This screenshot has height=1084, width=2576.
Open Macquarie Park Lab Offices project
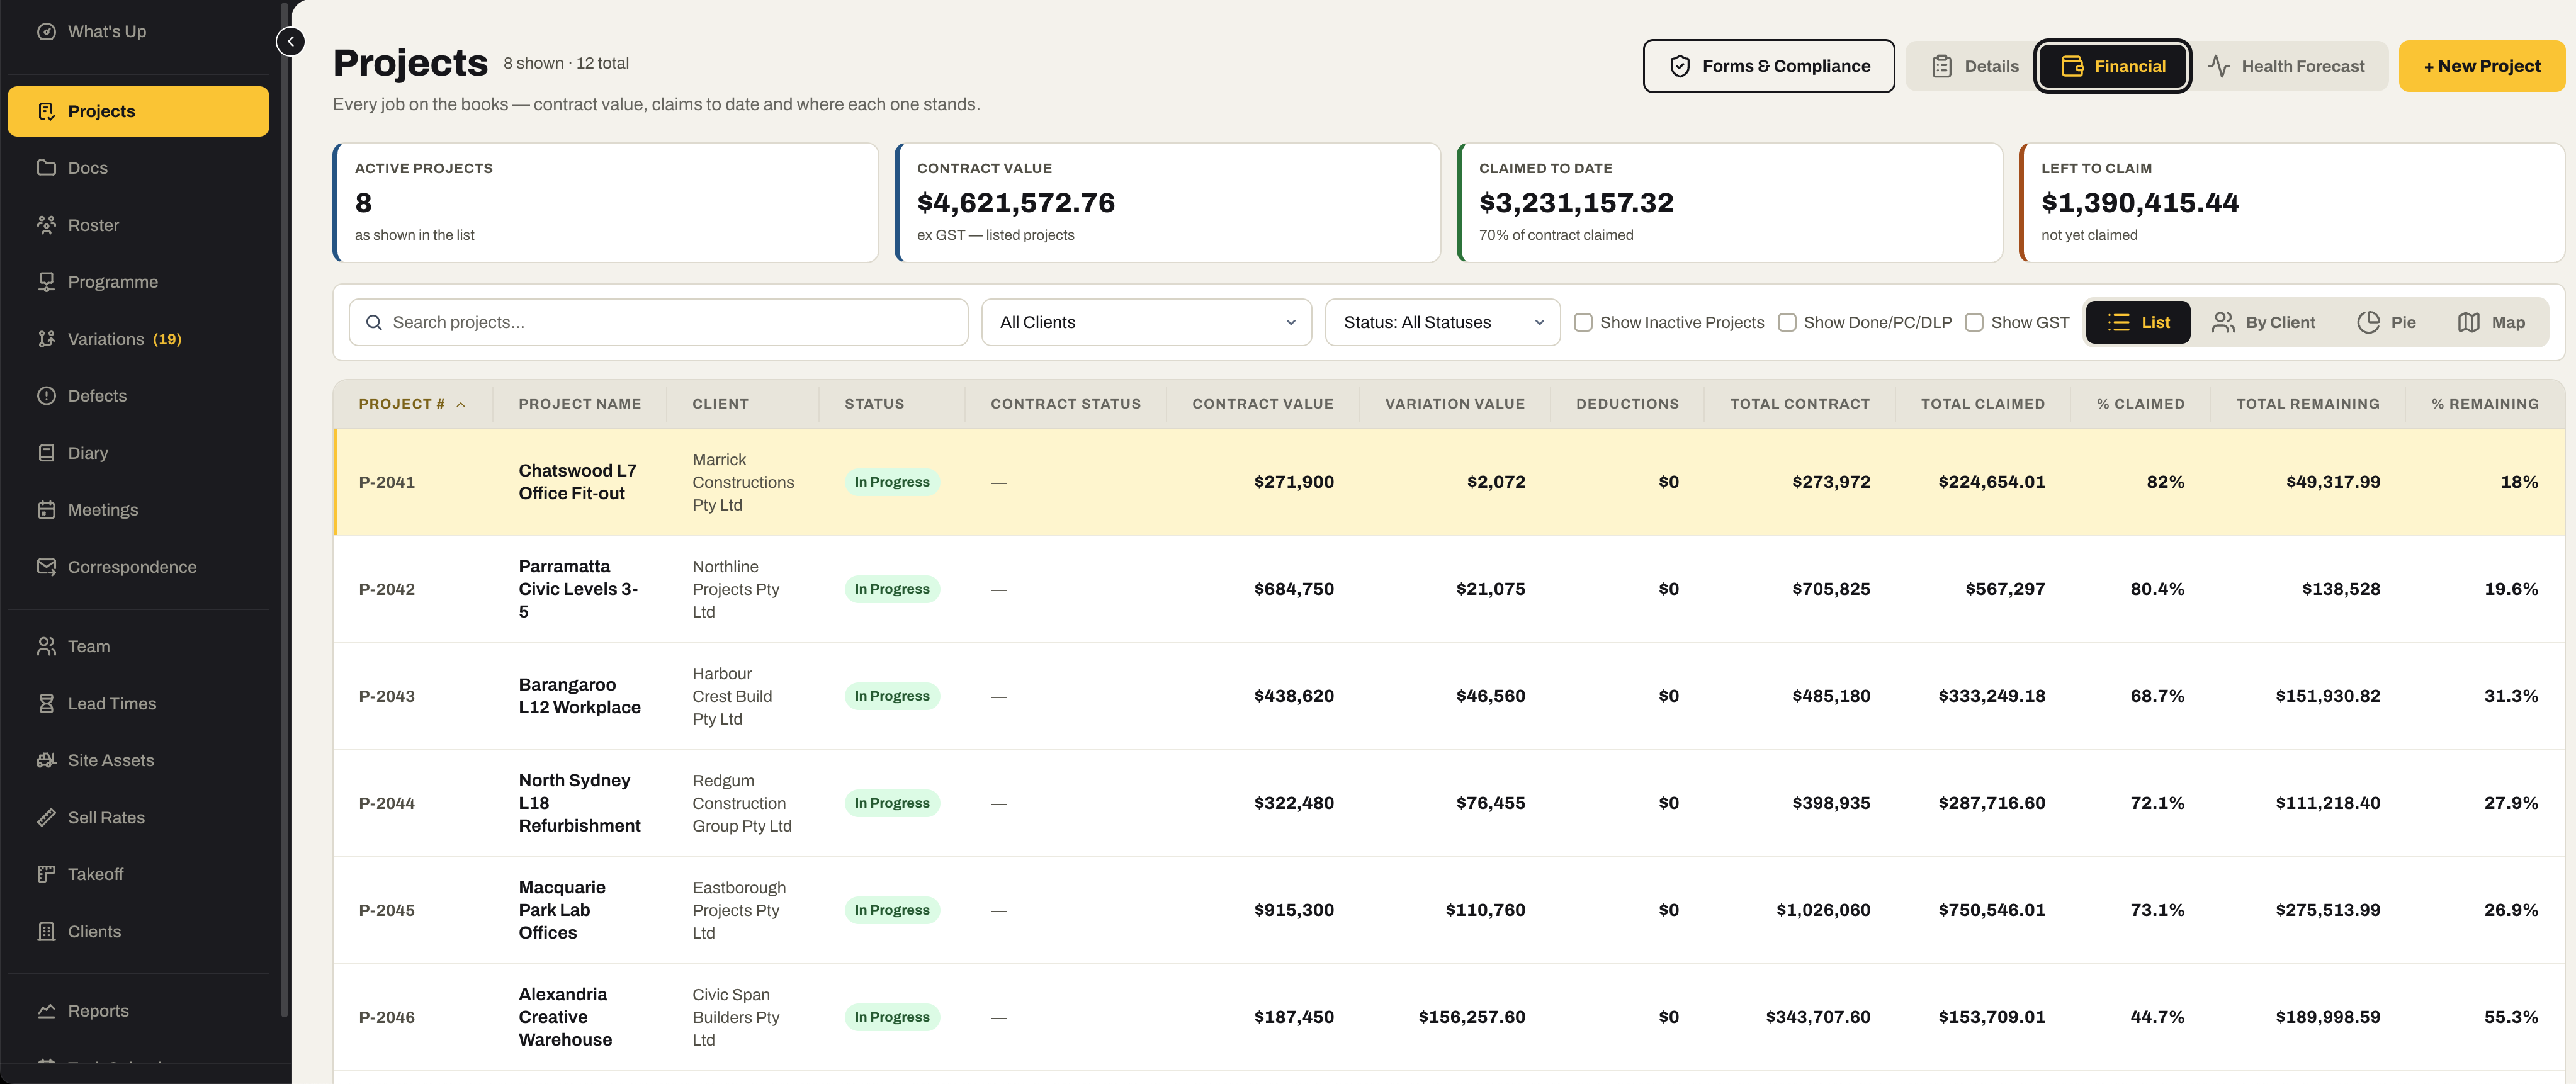[x=561, y=910]
